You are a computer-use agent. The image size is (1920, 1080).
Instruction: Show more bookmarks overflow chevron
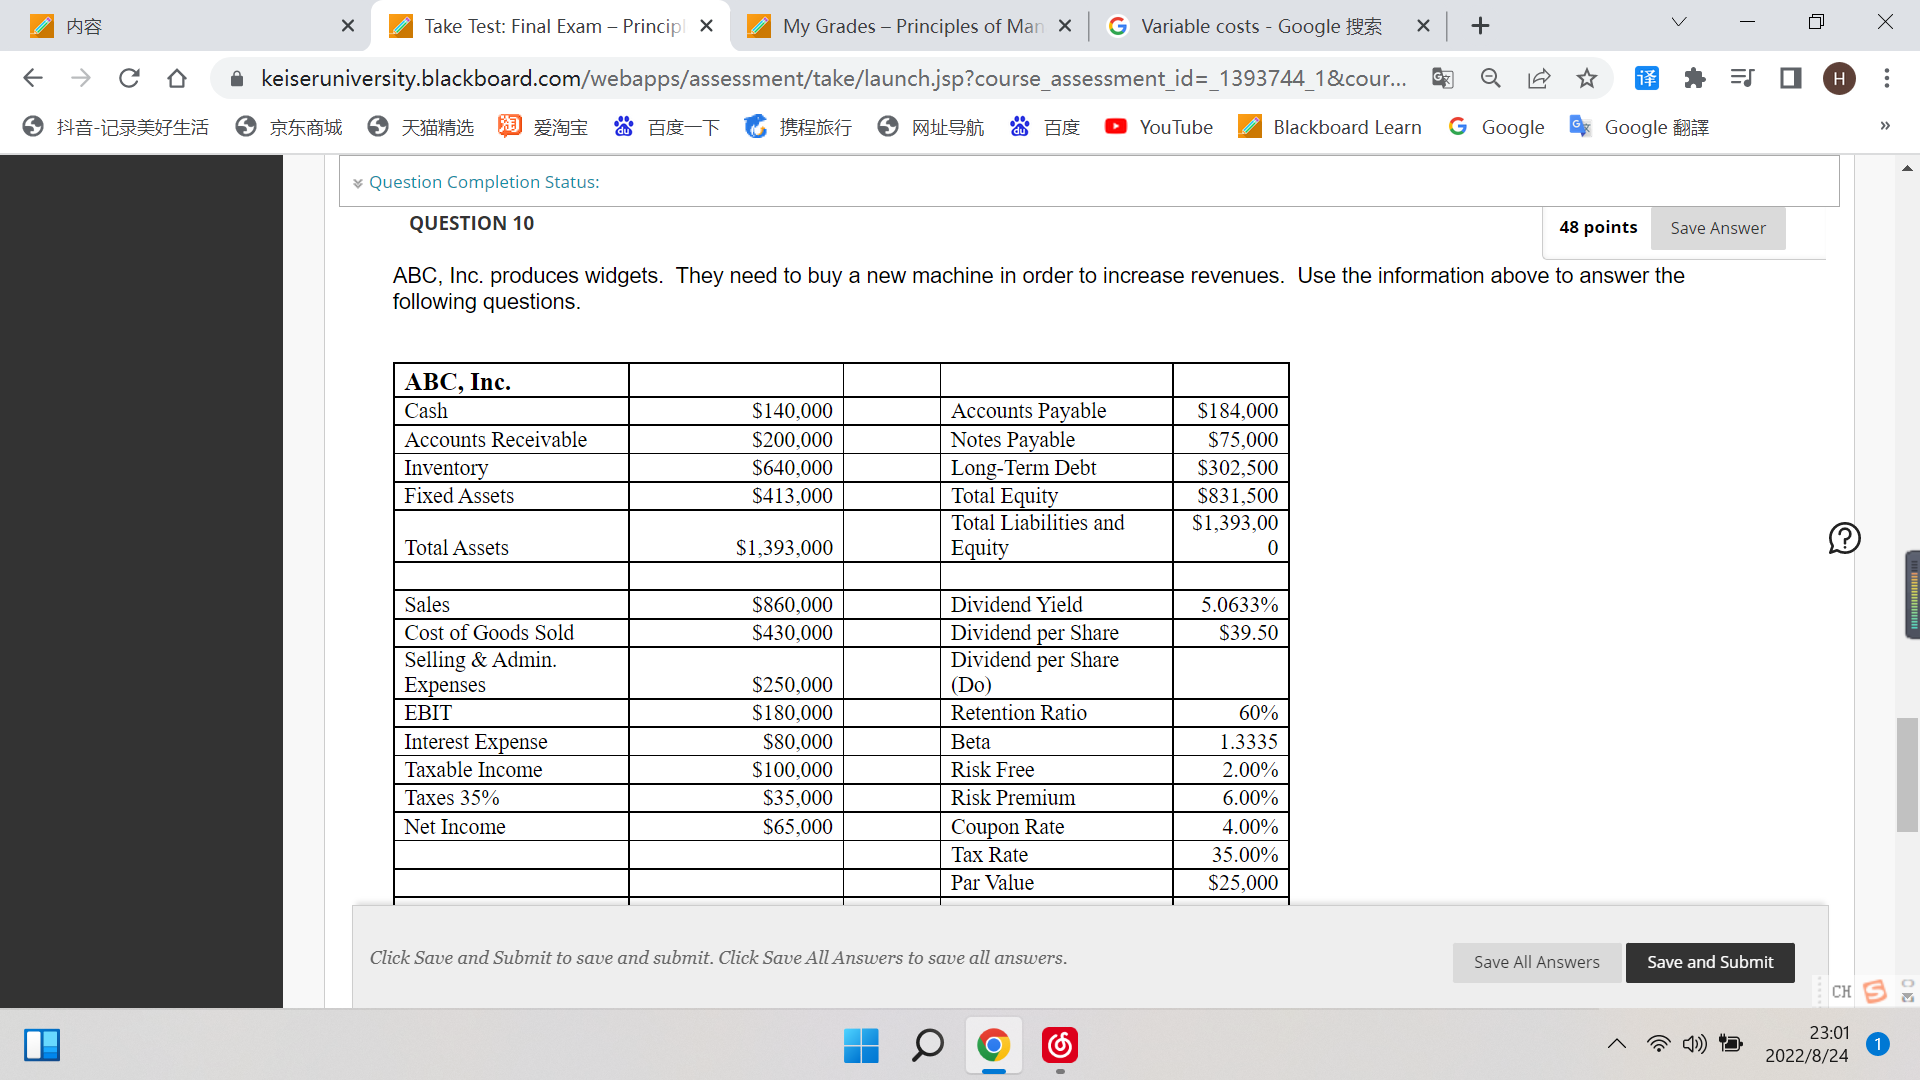click(1884, 126)
